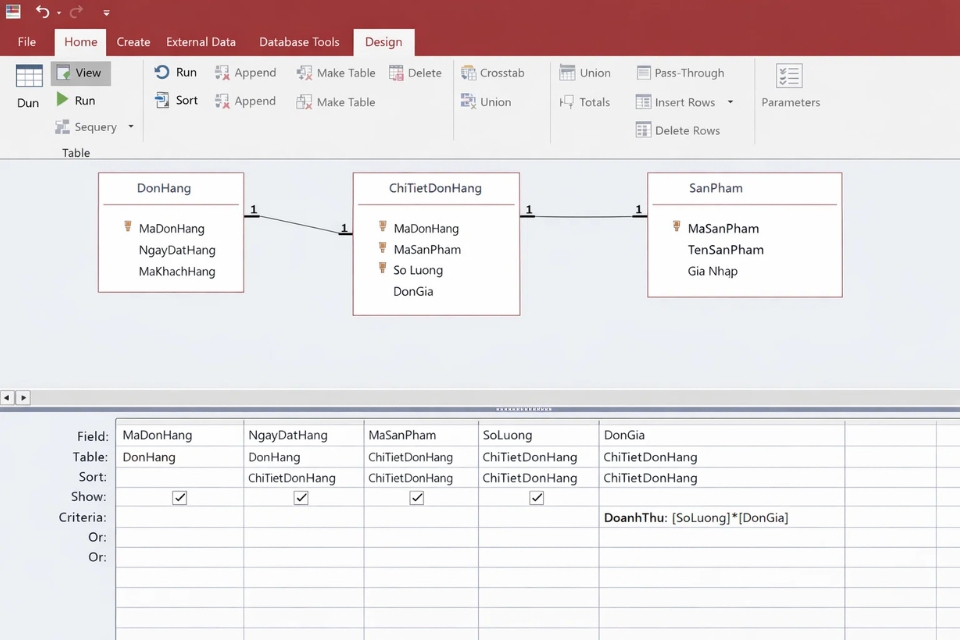Open the External Data tab
This screenshot has width=960, height=640.
click(x=201, y=42)
